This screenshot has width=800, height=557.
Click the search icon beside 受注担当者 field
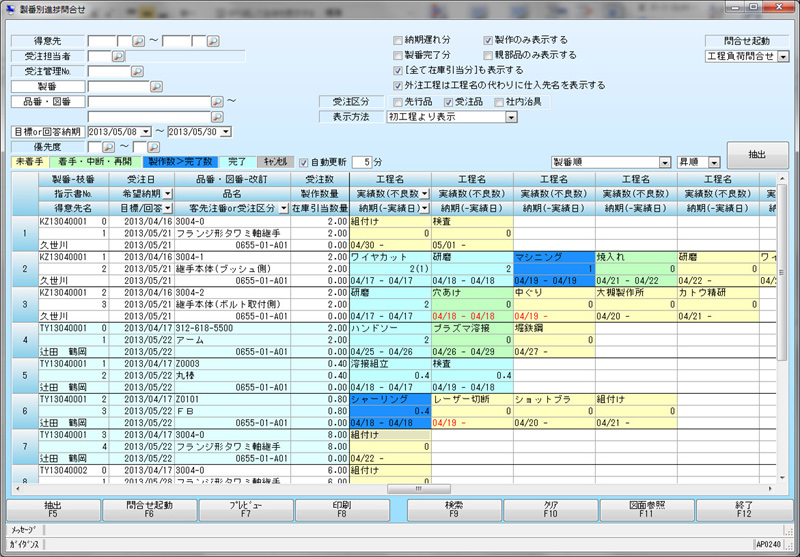click(x=117, y=57)
